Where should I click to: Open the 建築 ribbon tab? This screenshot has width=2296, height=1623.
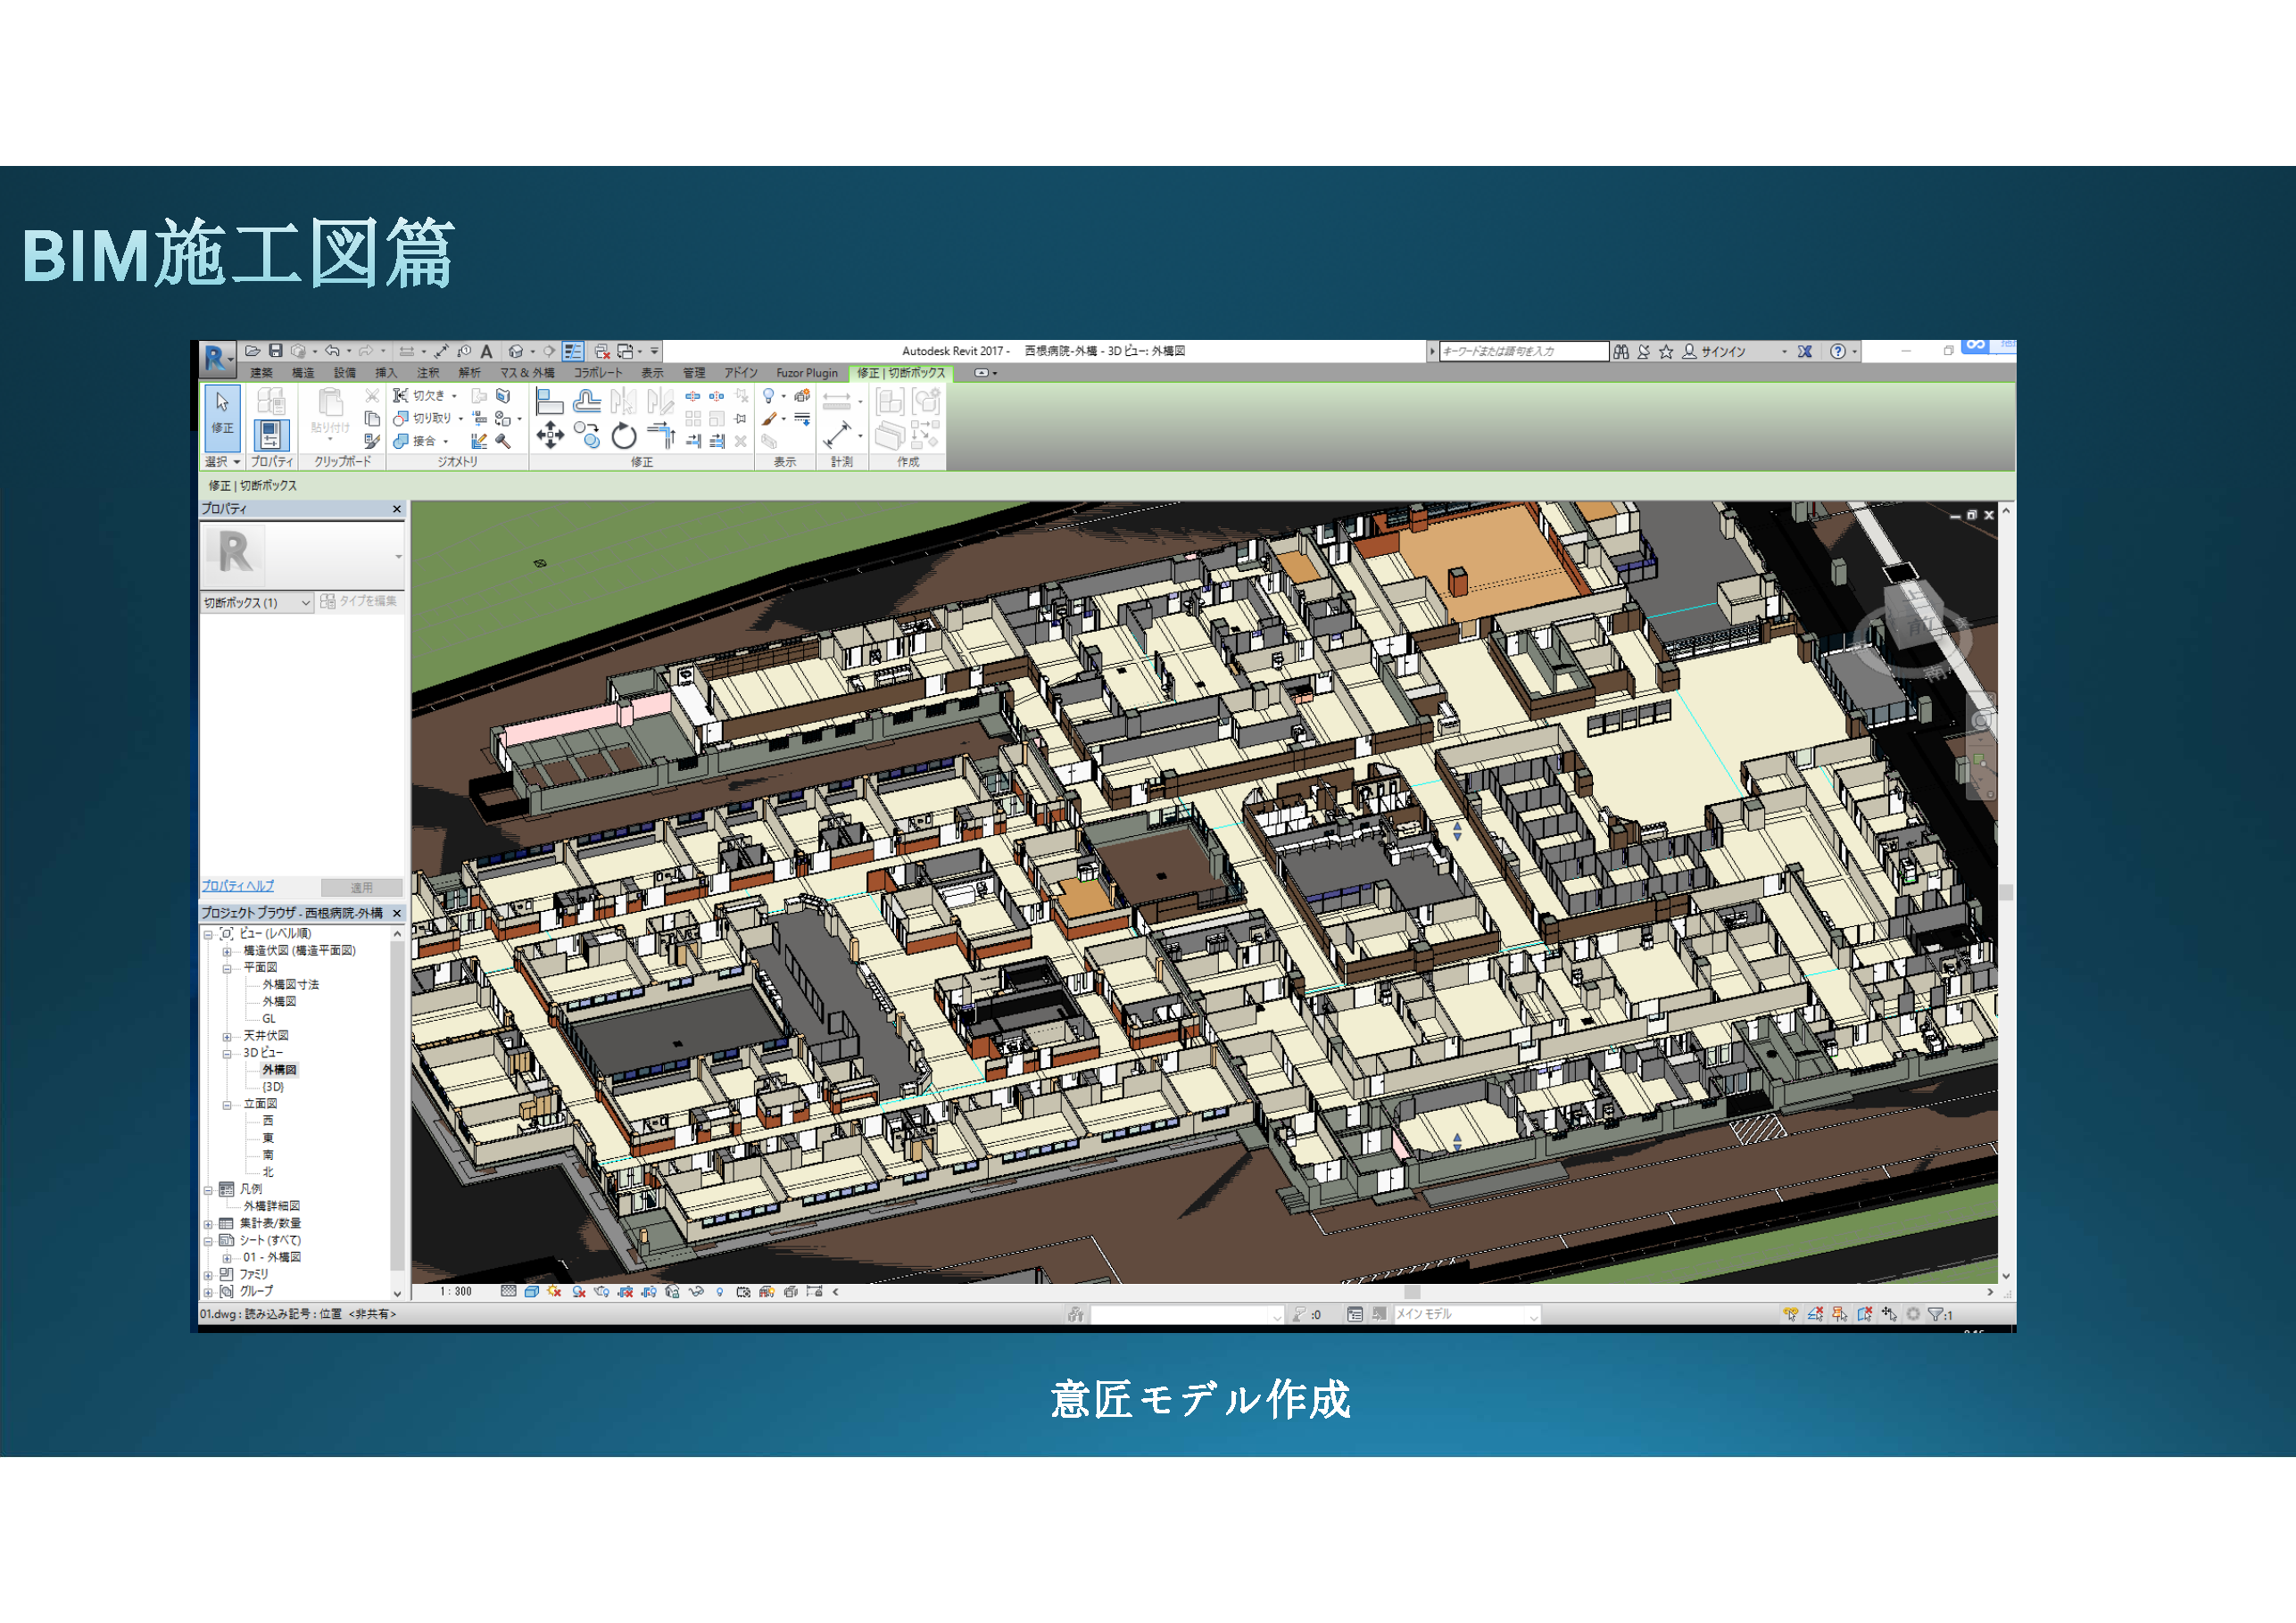pos(261,373)
